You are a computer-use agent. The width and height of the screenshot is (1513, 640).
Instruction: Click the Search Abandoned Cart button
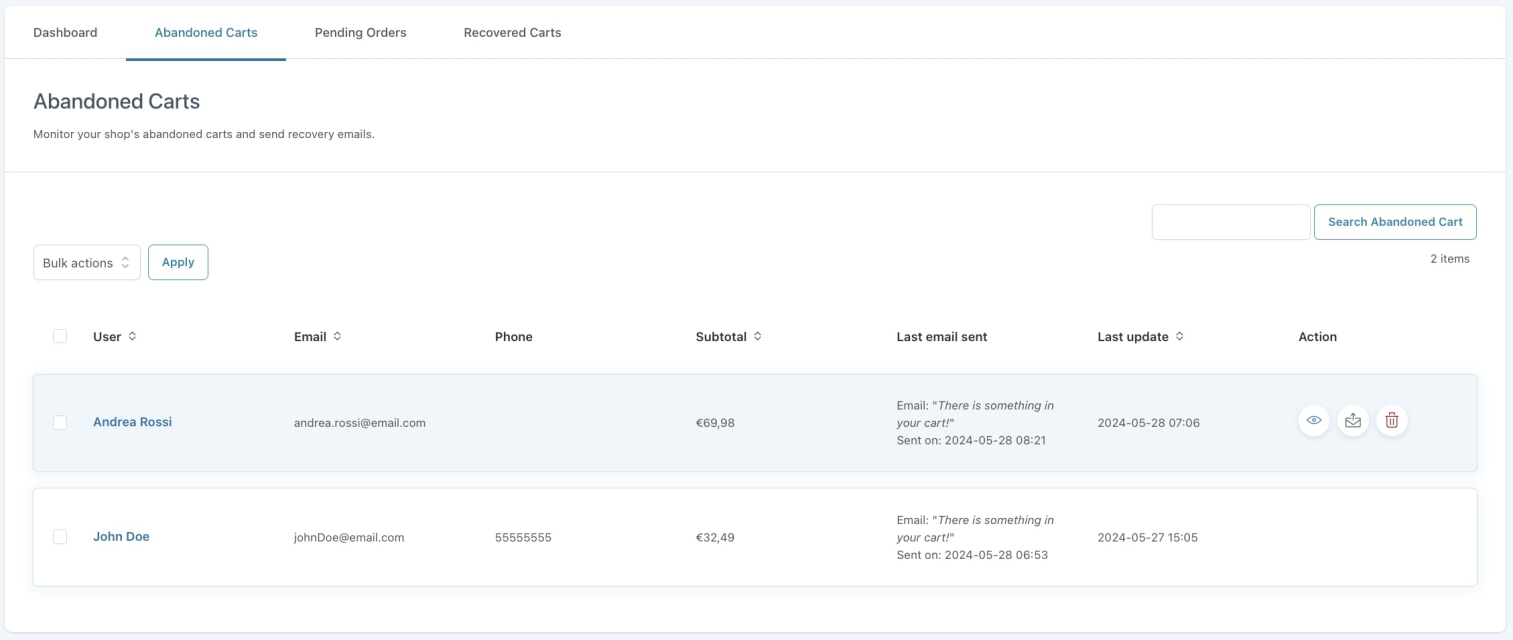coord(1394,222)
